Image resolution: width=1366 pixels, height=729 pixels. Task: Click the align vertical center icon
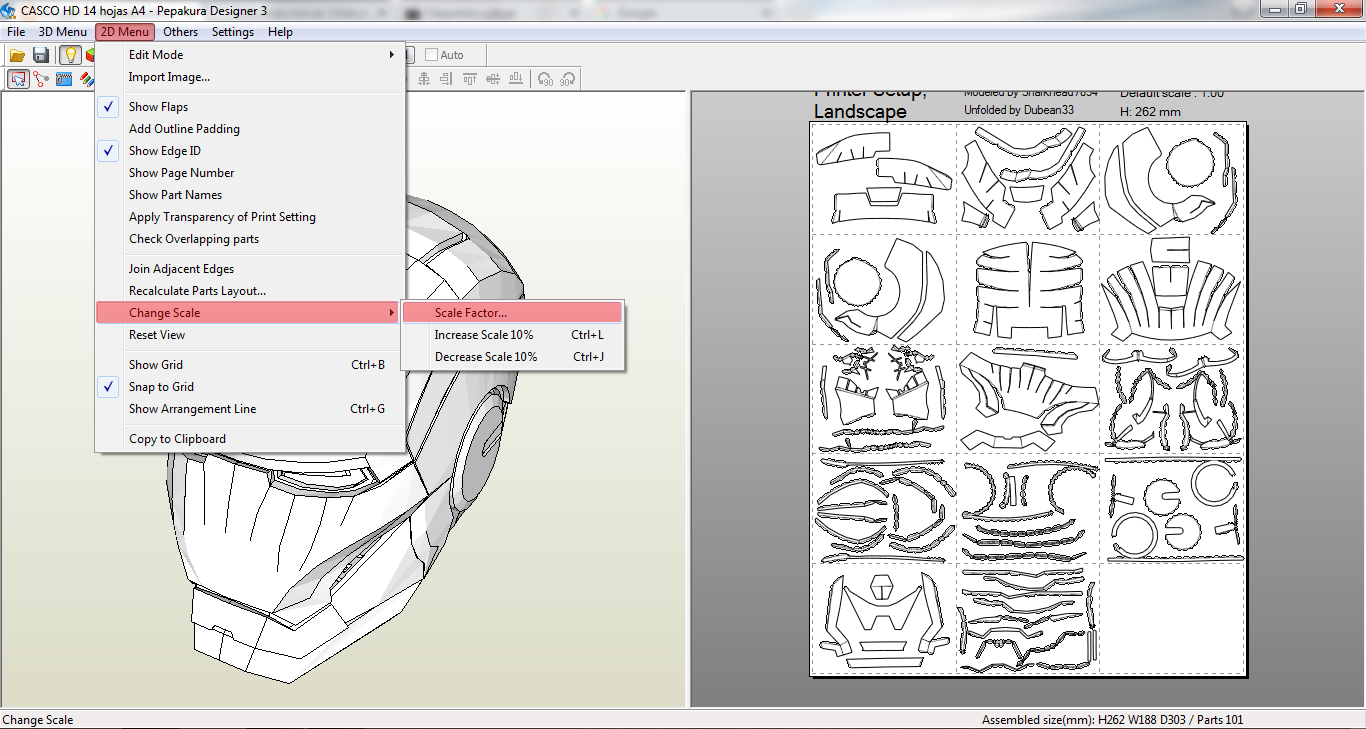click(493, 79)
